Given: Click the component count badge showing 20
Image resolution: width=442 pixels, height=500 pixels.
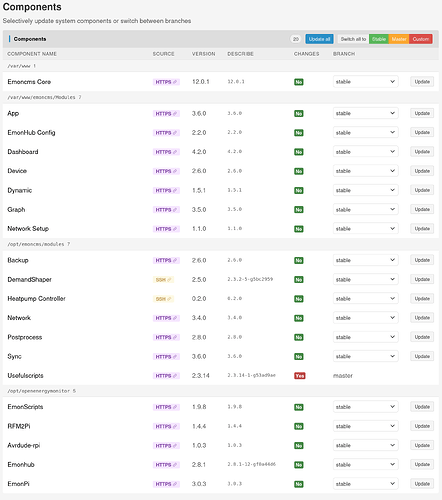Looking at the screenshot, I should 295,39.
